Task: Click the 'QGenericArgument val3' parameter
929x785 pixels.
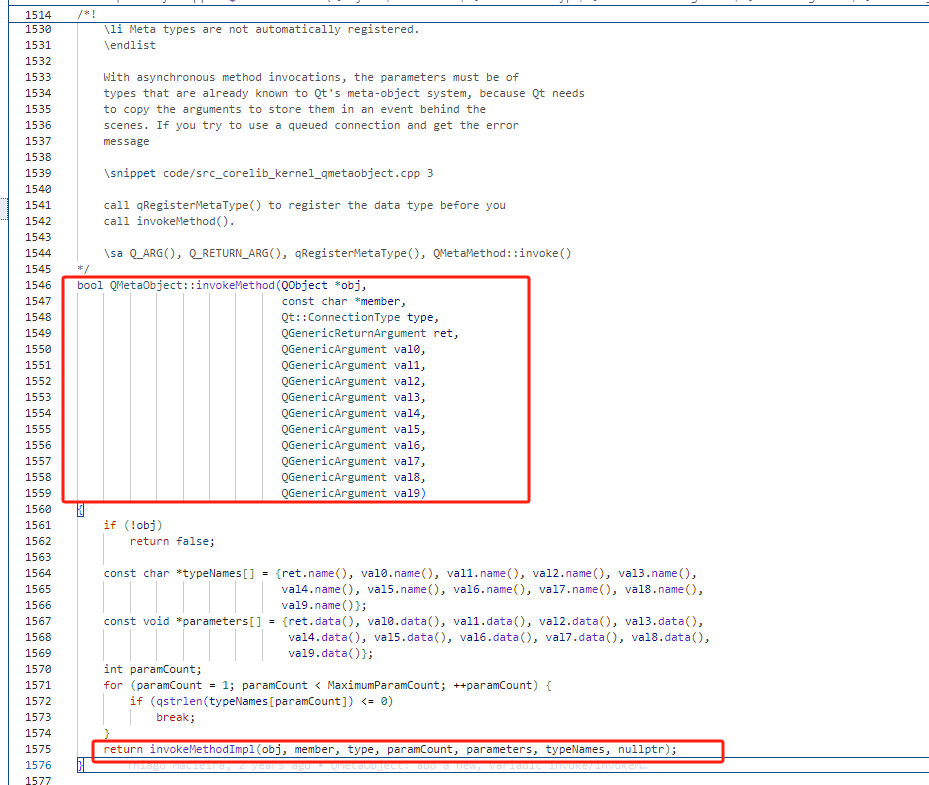Action: [x=351, y=397]
